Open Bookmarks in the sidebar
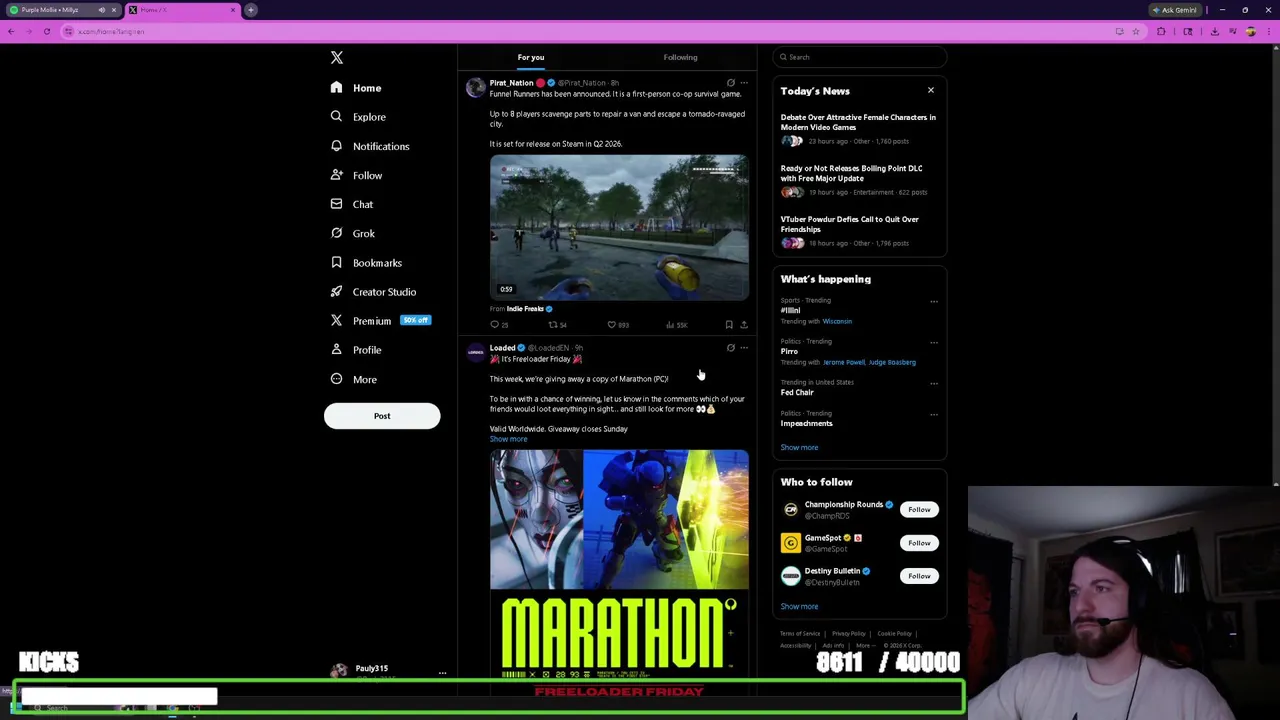Image resolution: width=1280 pixels, height=720 pixels. [366, 263]
